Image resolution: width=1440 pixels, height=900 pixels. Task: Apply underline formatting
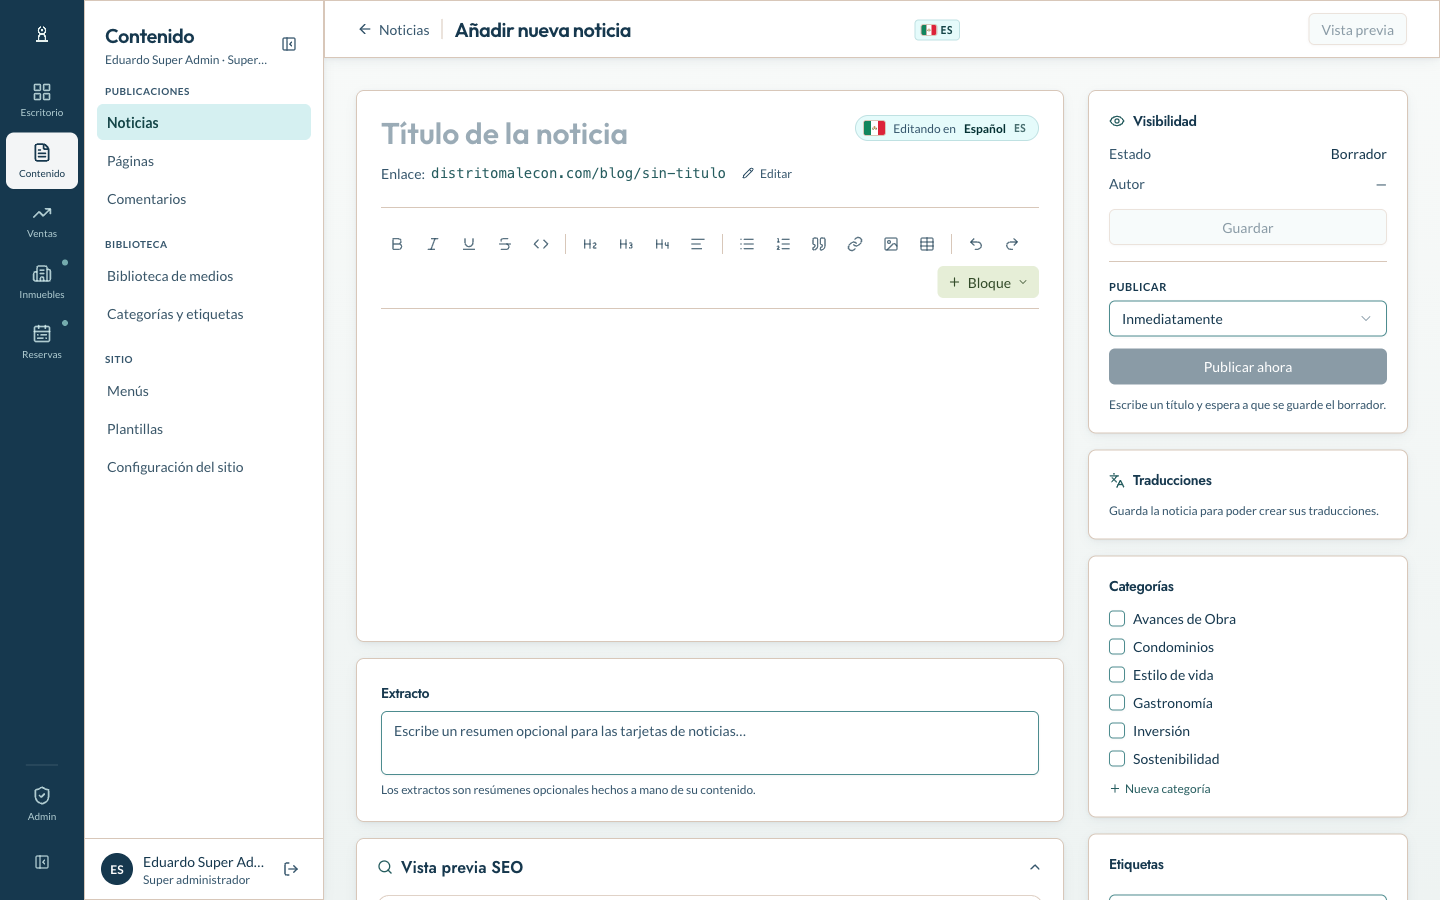tap(469, 244)
